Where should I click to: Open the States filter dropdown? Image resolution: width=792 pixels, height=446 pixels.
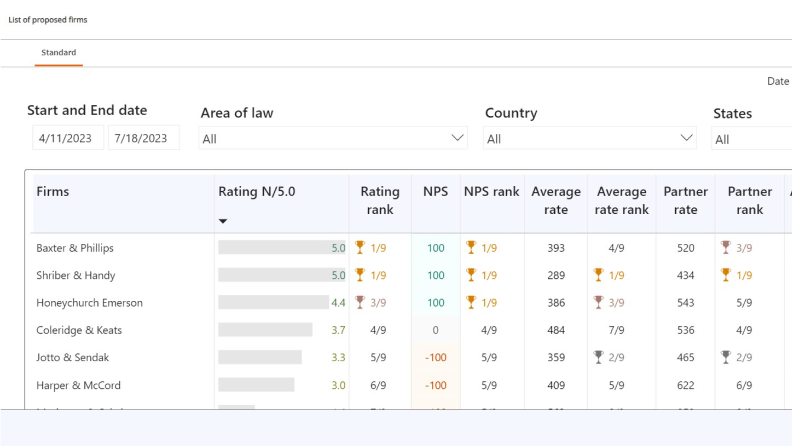[750, 139]
